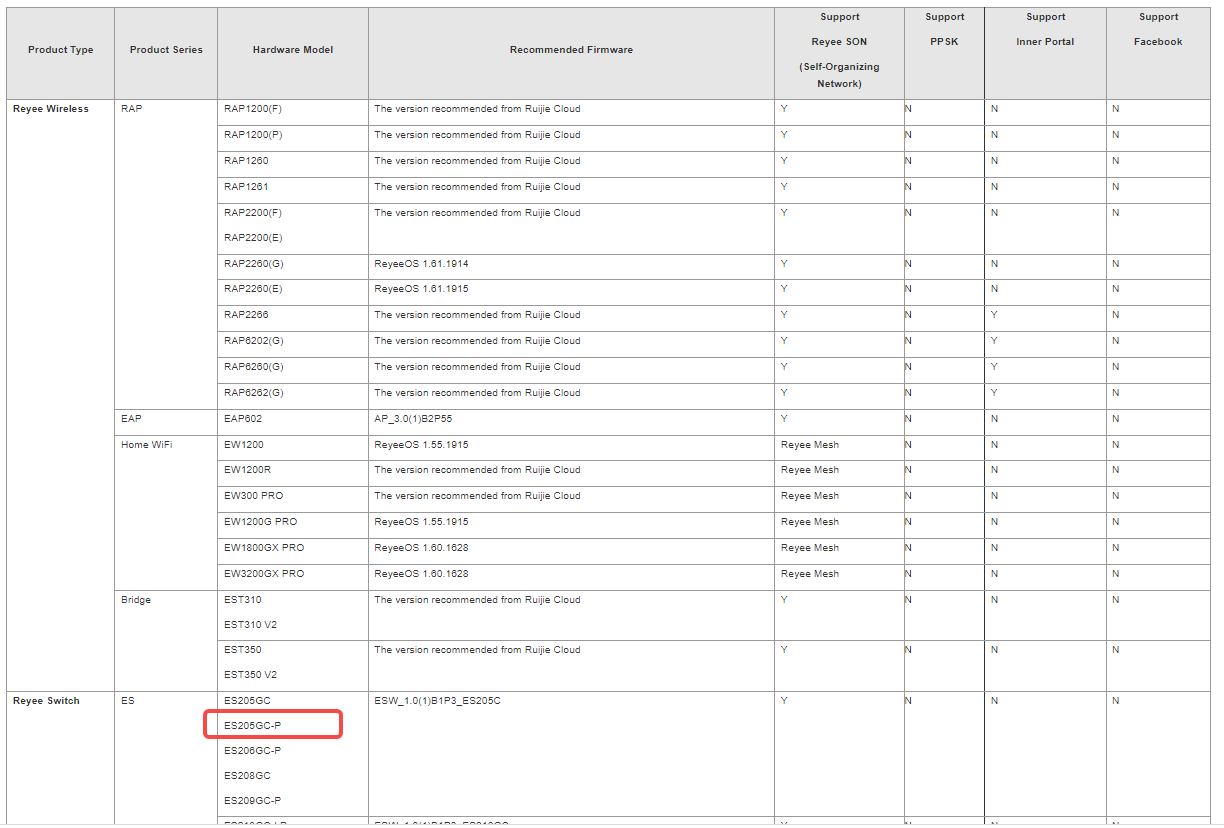Click Reyee Mesh in the EW3200GX PRO row
1224x828 pixels.
810,574
